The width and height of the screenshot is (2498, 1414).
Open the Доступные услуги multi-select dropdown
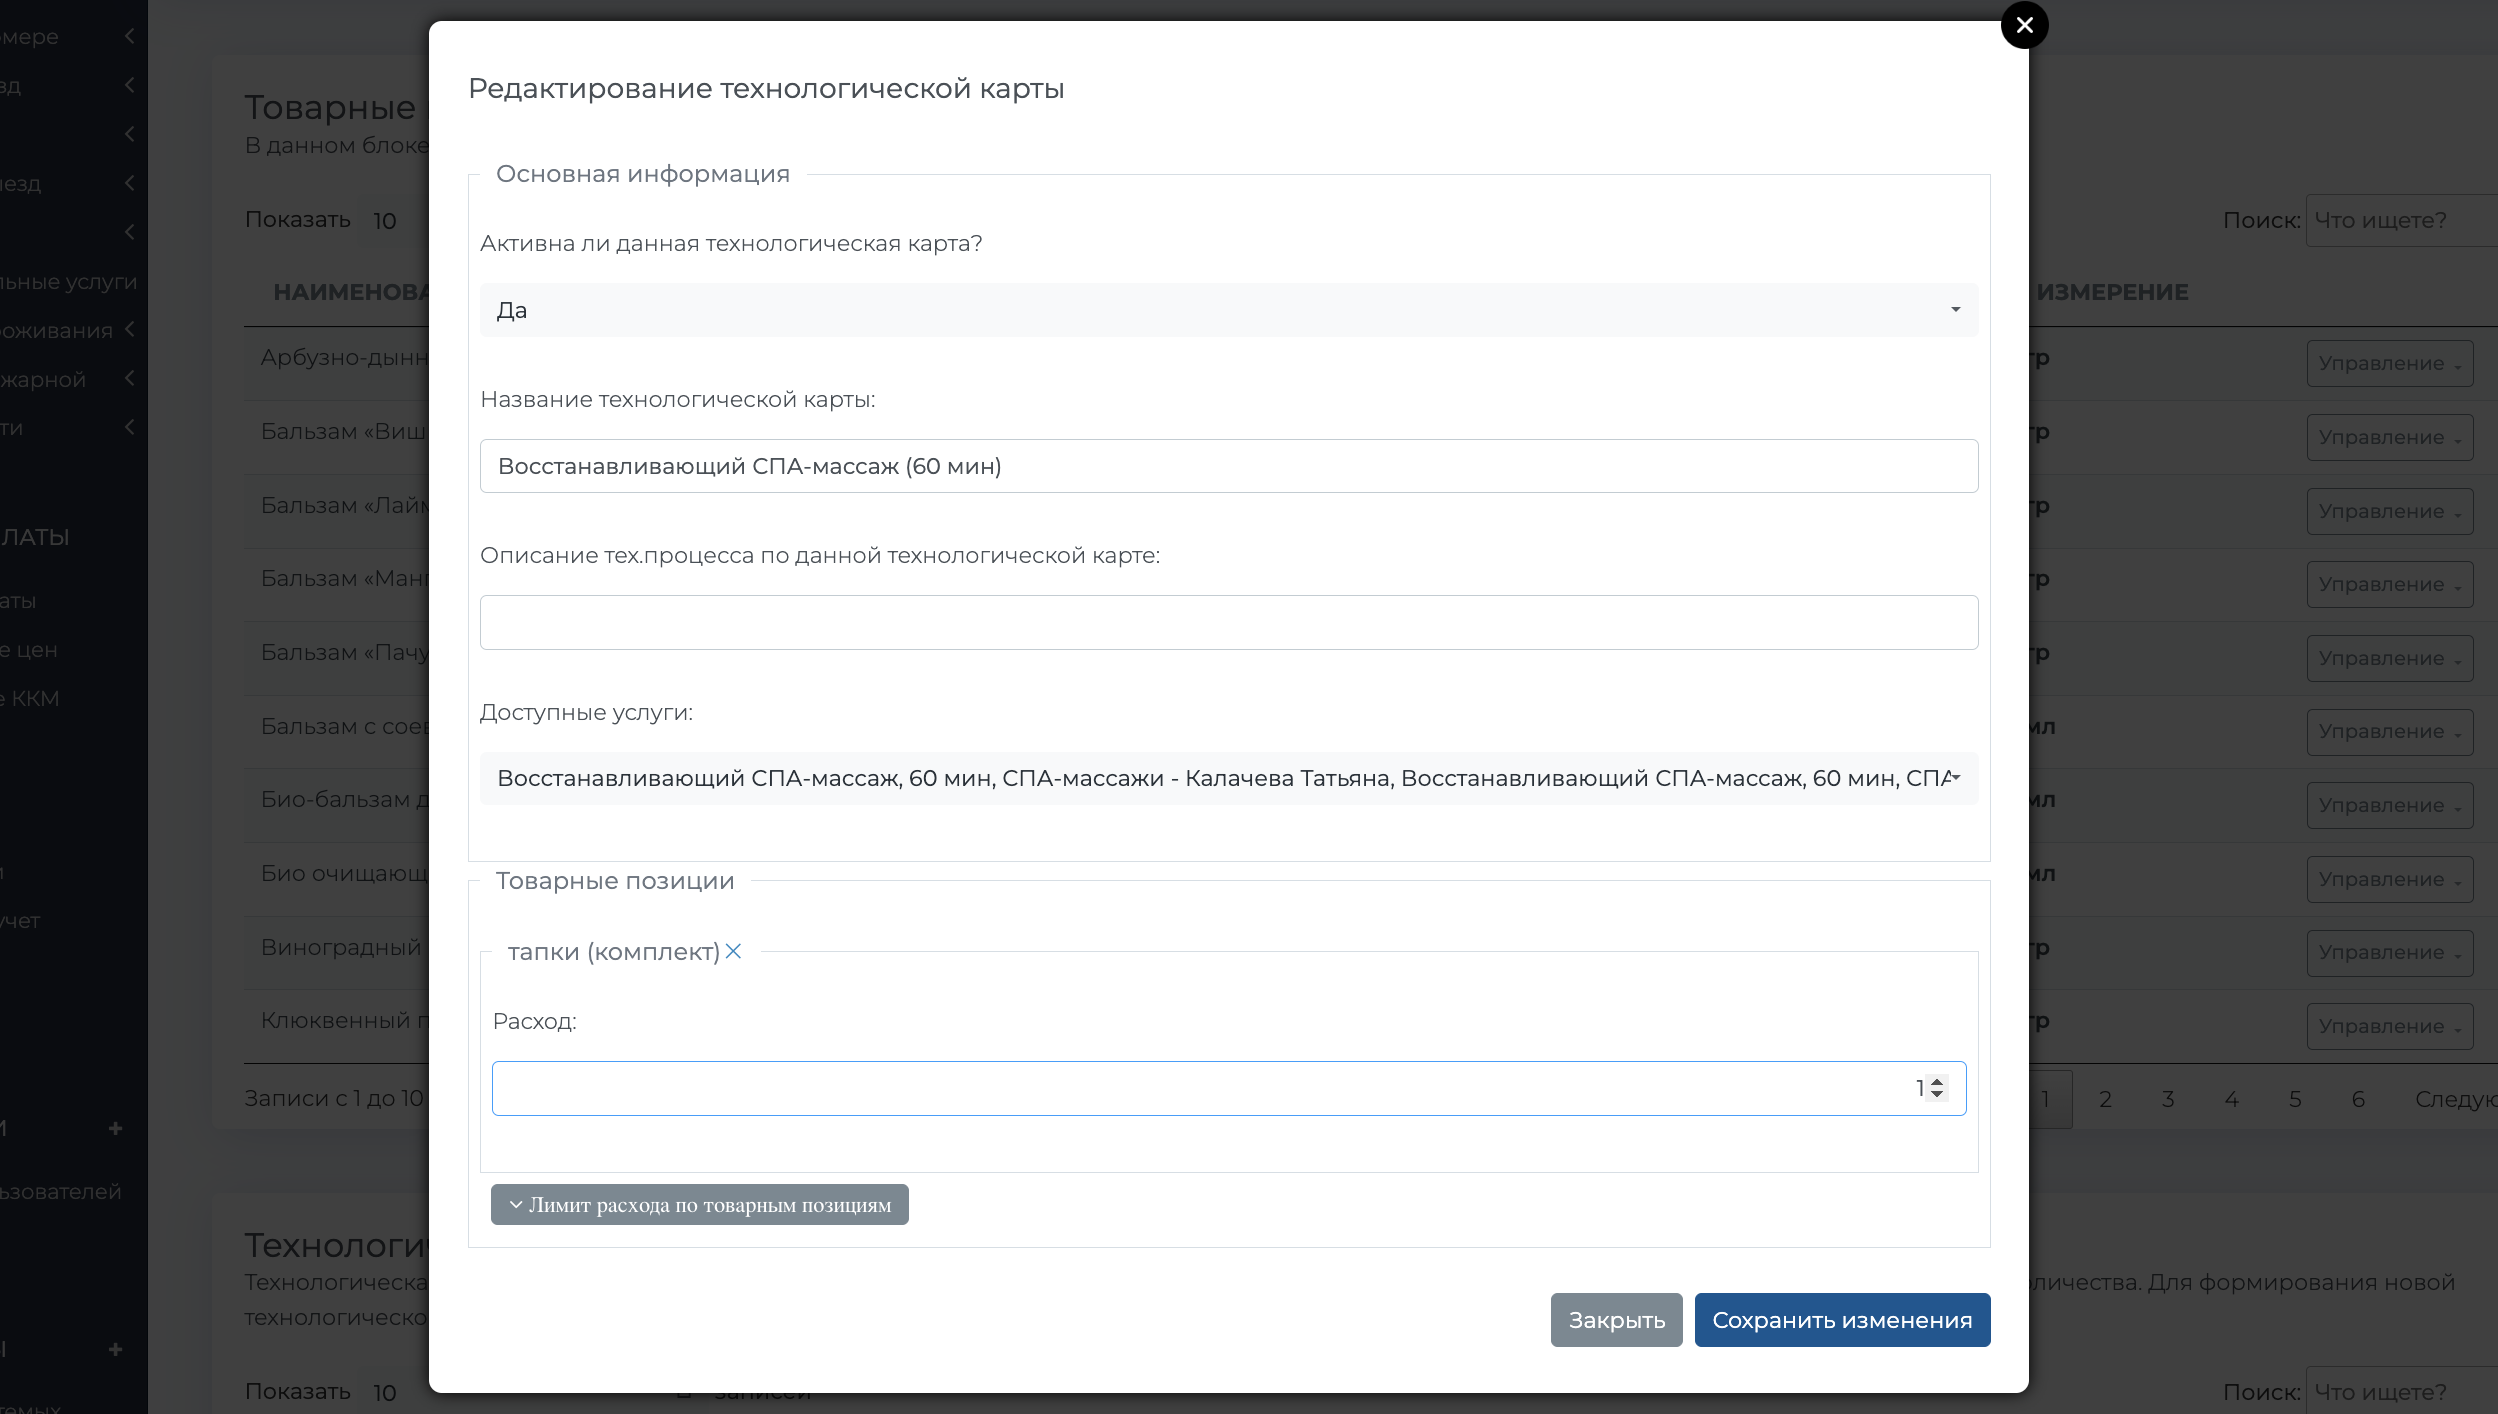[1228, 778]
